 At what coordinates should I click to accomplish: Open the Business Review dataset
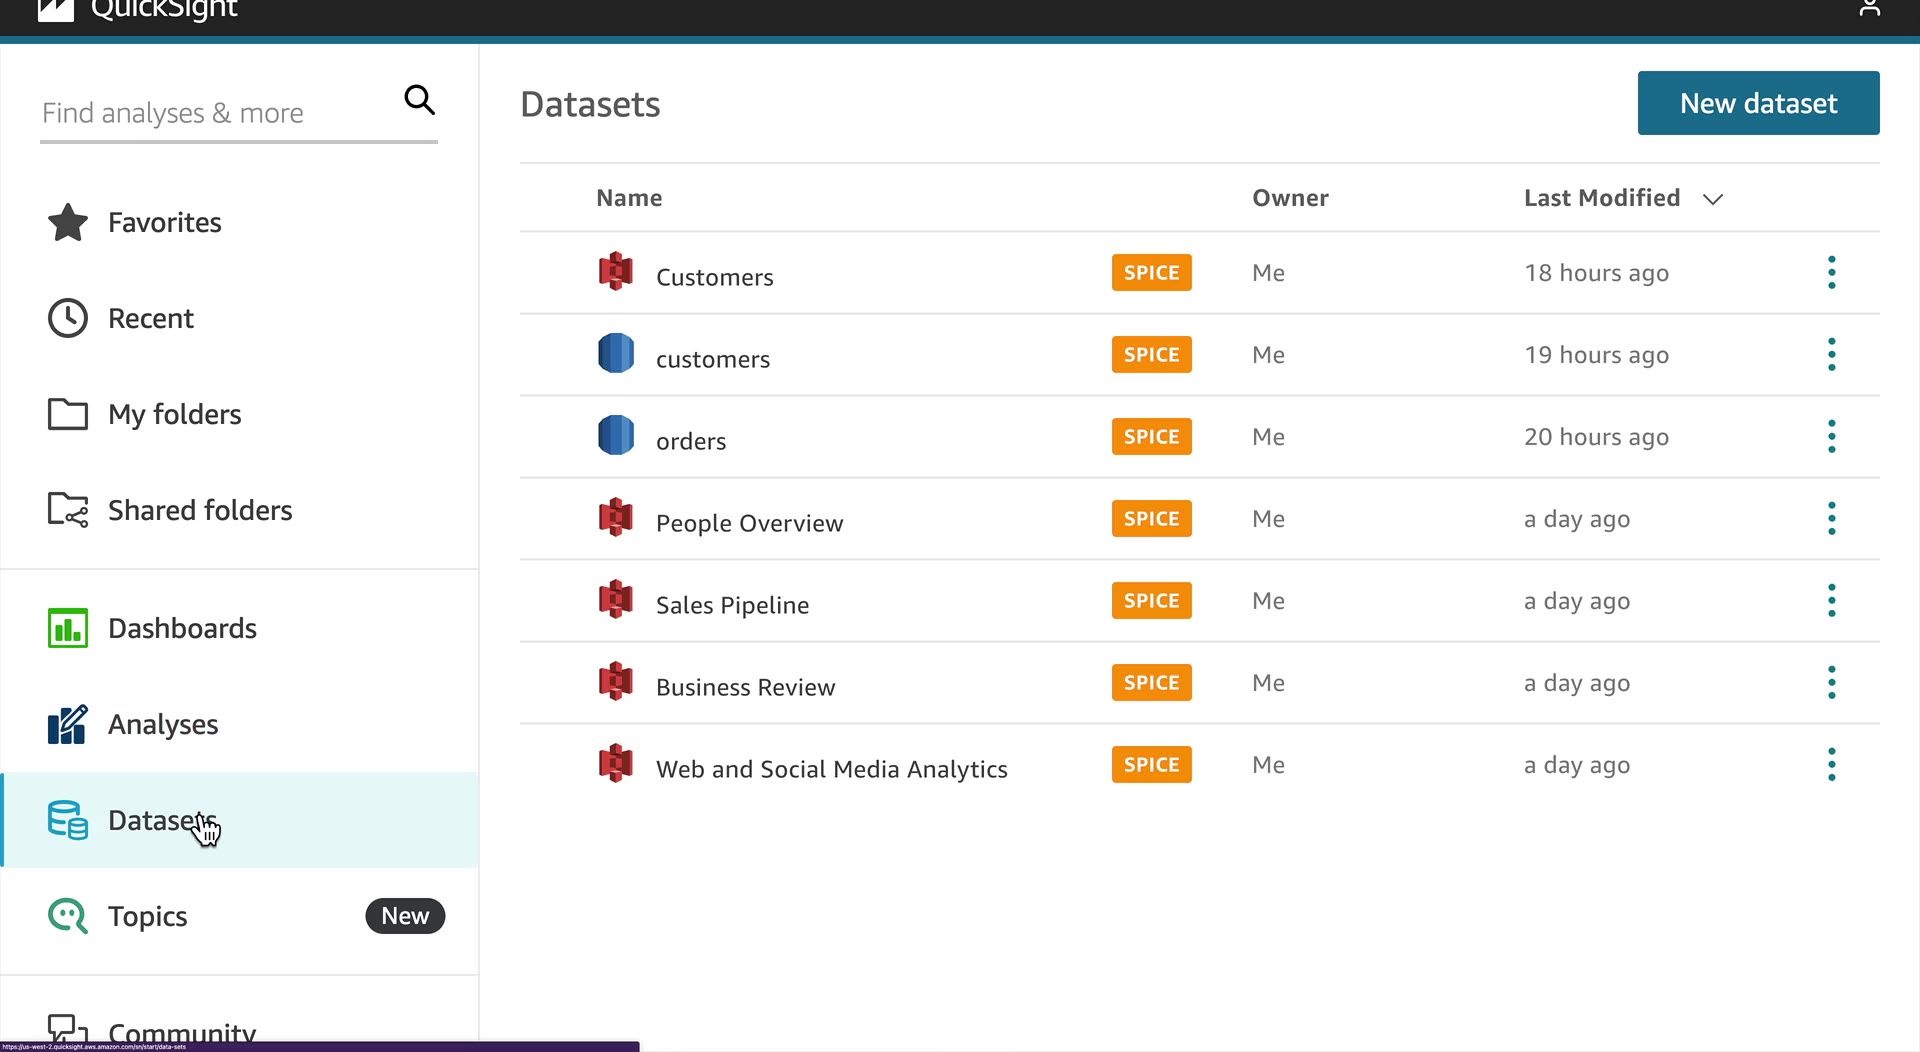[x=745, y=687]
